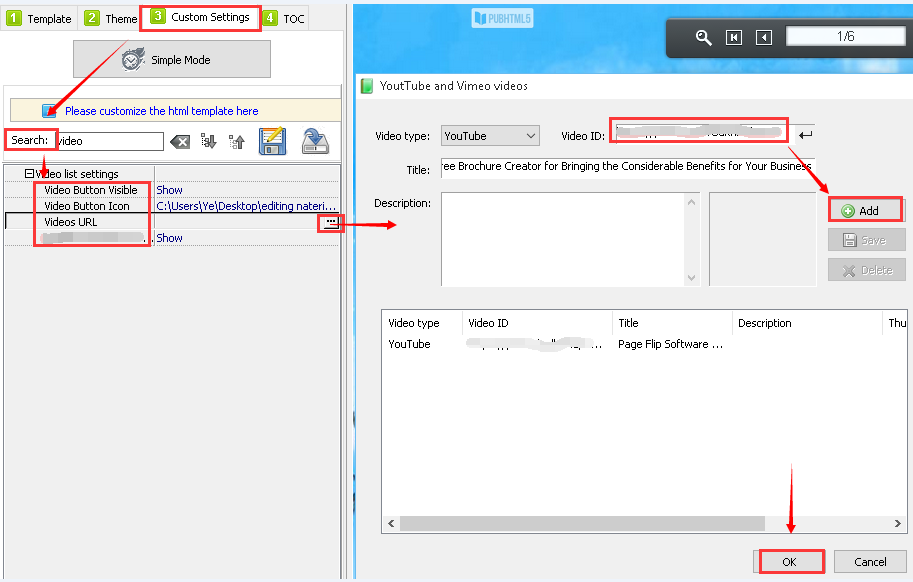Image resolution: width=913 pixels, height=582 pixels.
Task: Click the enter arrow icon beside Video ID
Action: [806, 135]
